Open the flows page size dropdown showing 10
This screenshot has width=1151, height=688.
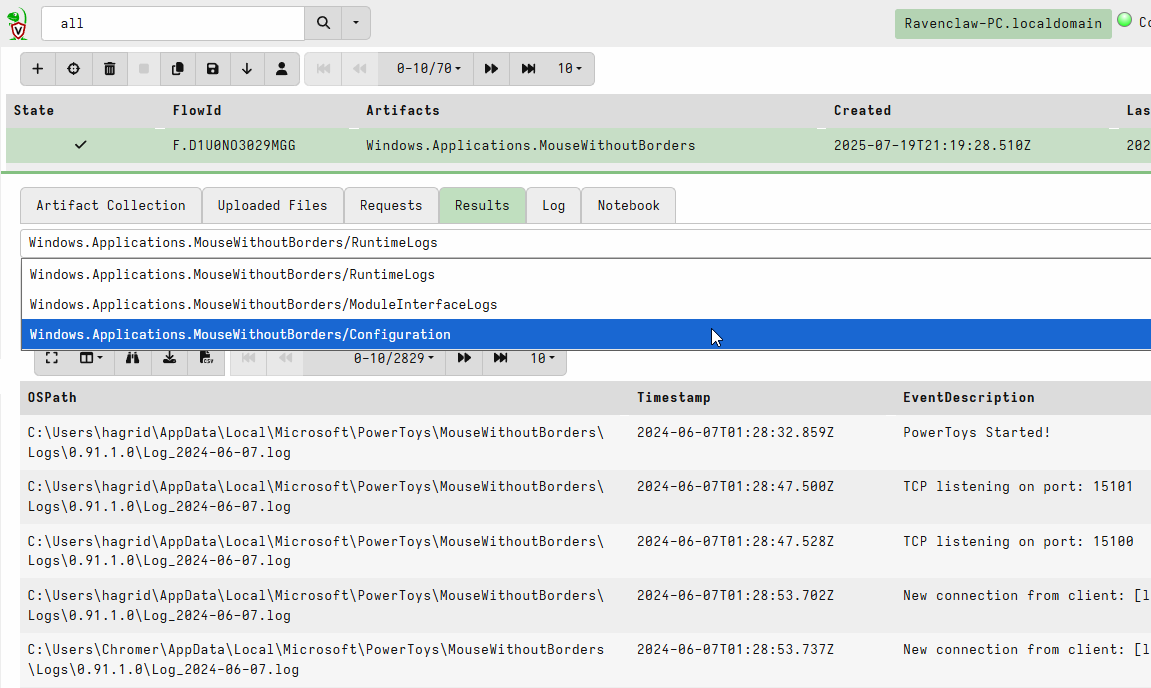pos(570,69)
